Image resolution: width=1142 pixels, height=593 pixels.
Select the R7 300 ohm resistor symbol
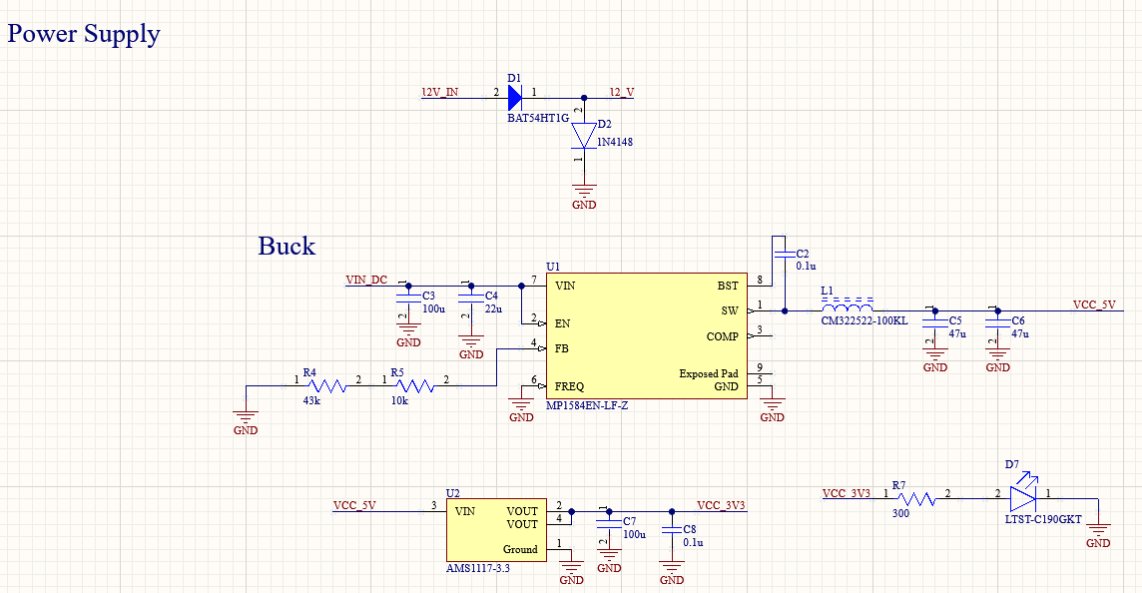pyautogui.click(x=917, y=499)
